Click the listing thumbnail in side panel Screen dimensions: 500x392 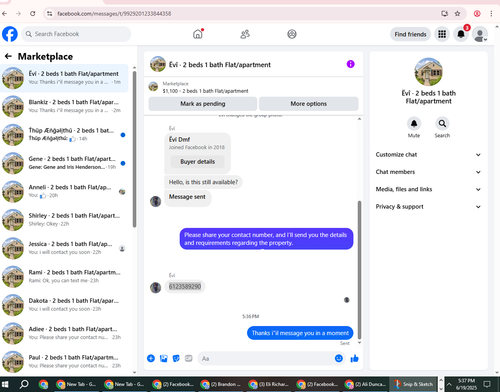point(428,72)
